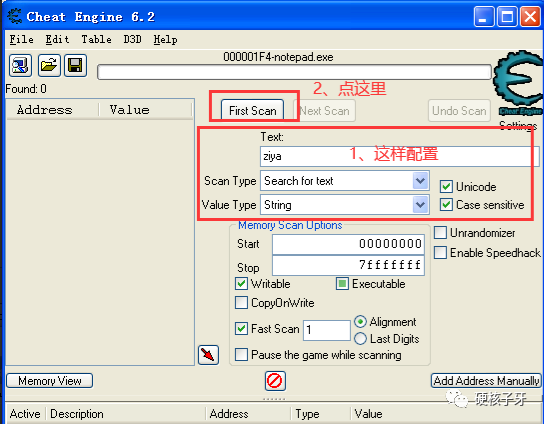Click the floppy disk save icon
Viewport: 544px width, 424px height.
point(75,65)
